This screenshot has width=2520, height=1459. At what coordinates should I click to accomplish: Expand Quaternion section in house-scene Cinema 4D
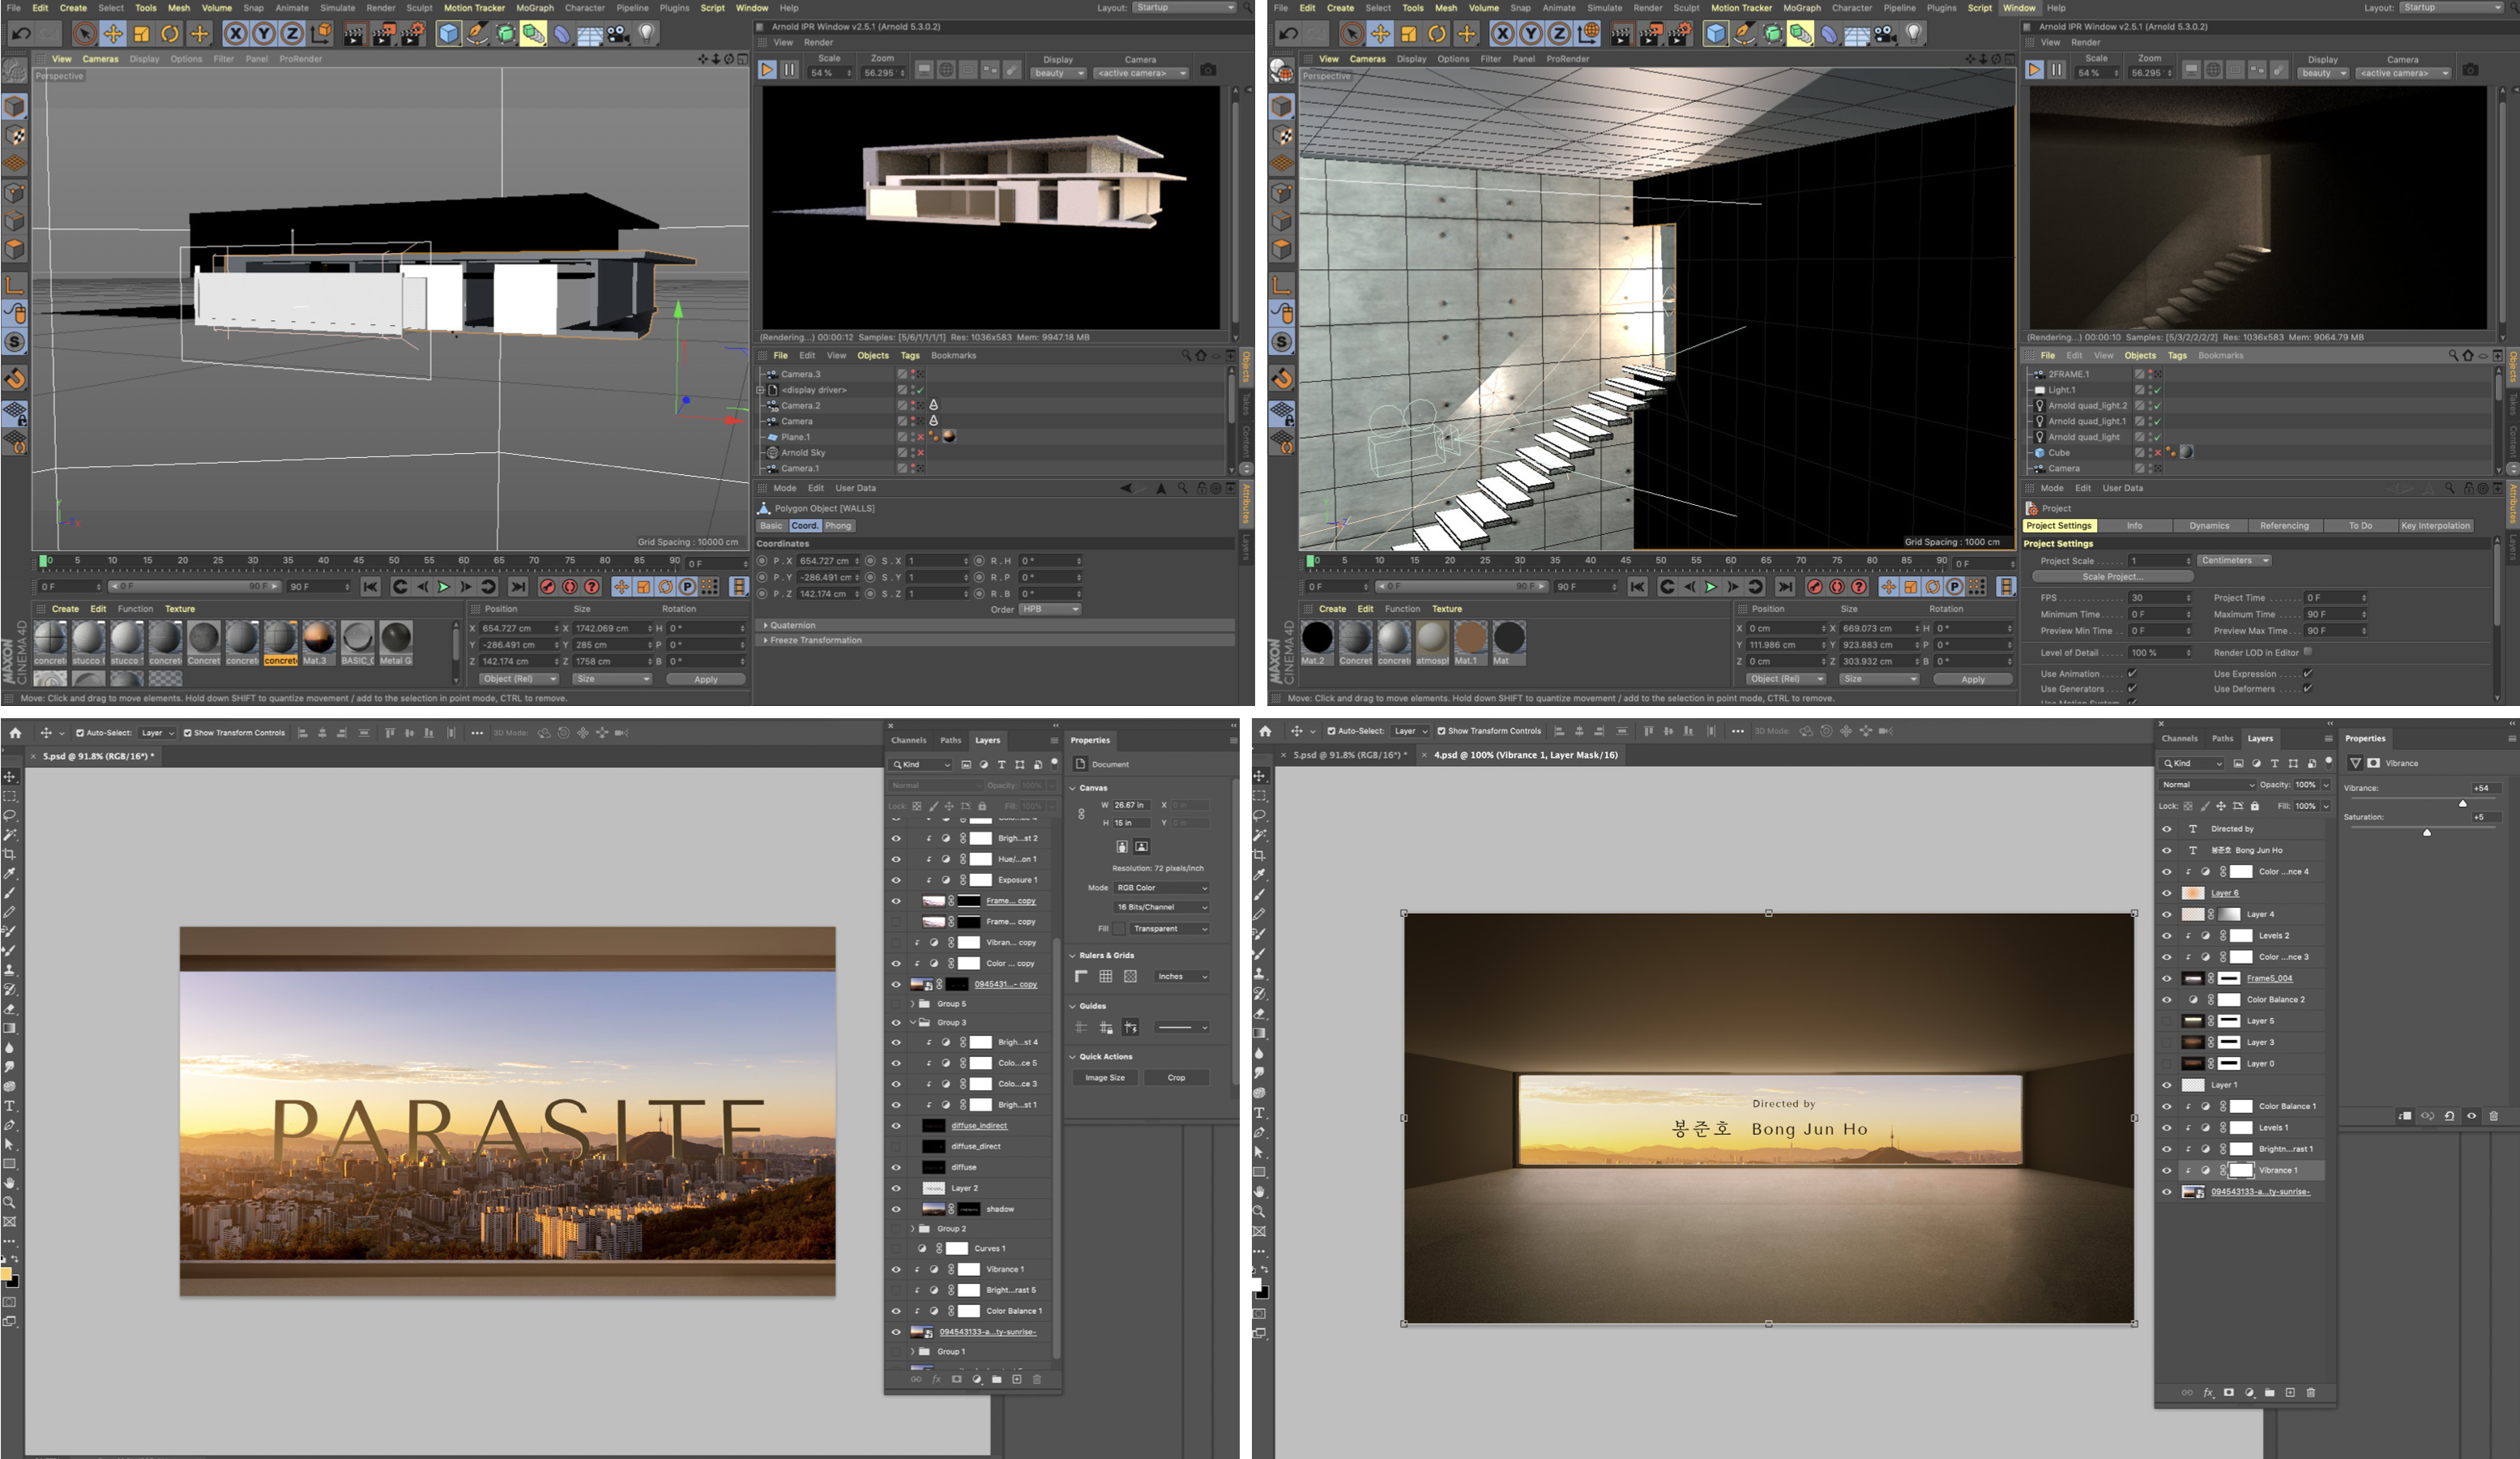pos(995,625)
